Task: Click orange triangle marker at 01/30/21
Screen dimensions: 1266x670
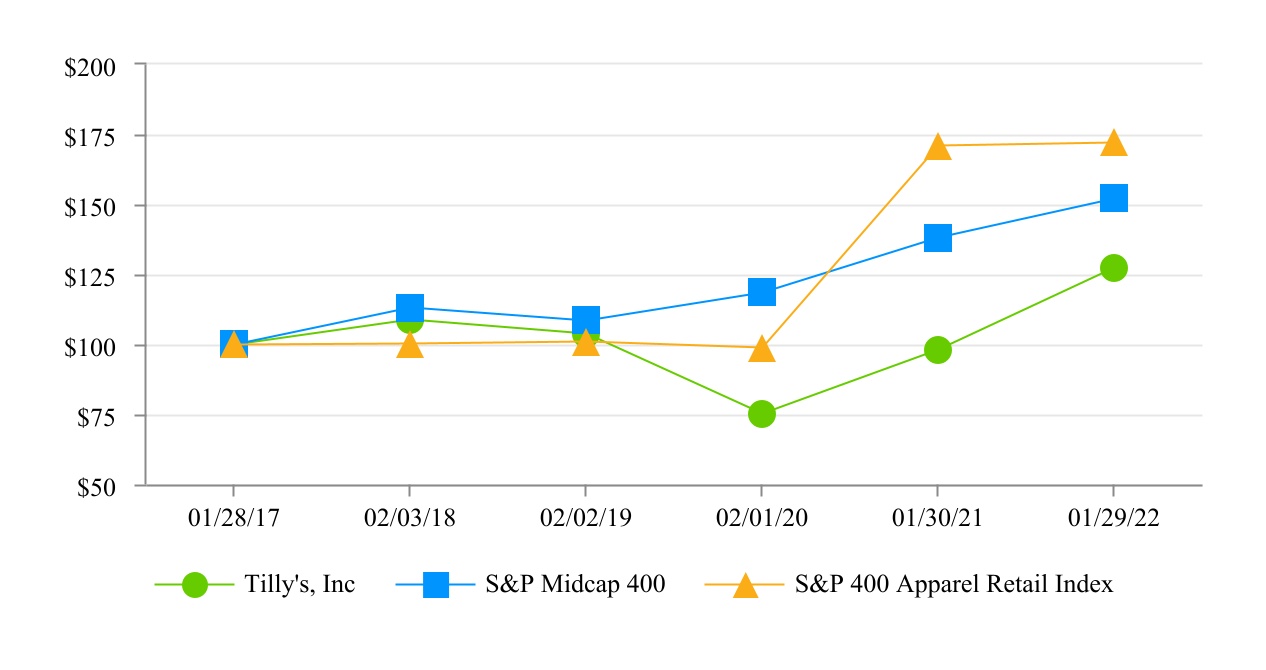Action: [937, 148]
